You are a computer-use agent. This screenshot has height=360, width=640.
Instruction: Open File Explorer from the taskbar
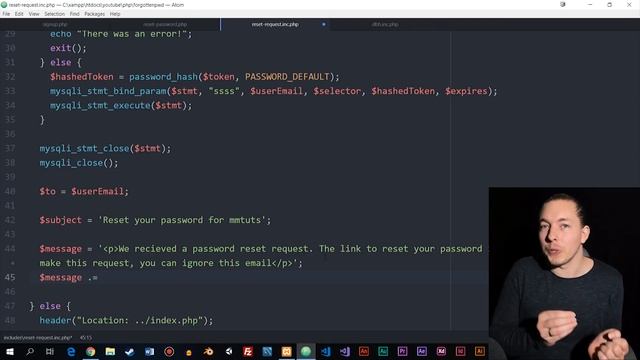point(110,351)
